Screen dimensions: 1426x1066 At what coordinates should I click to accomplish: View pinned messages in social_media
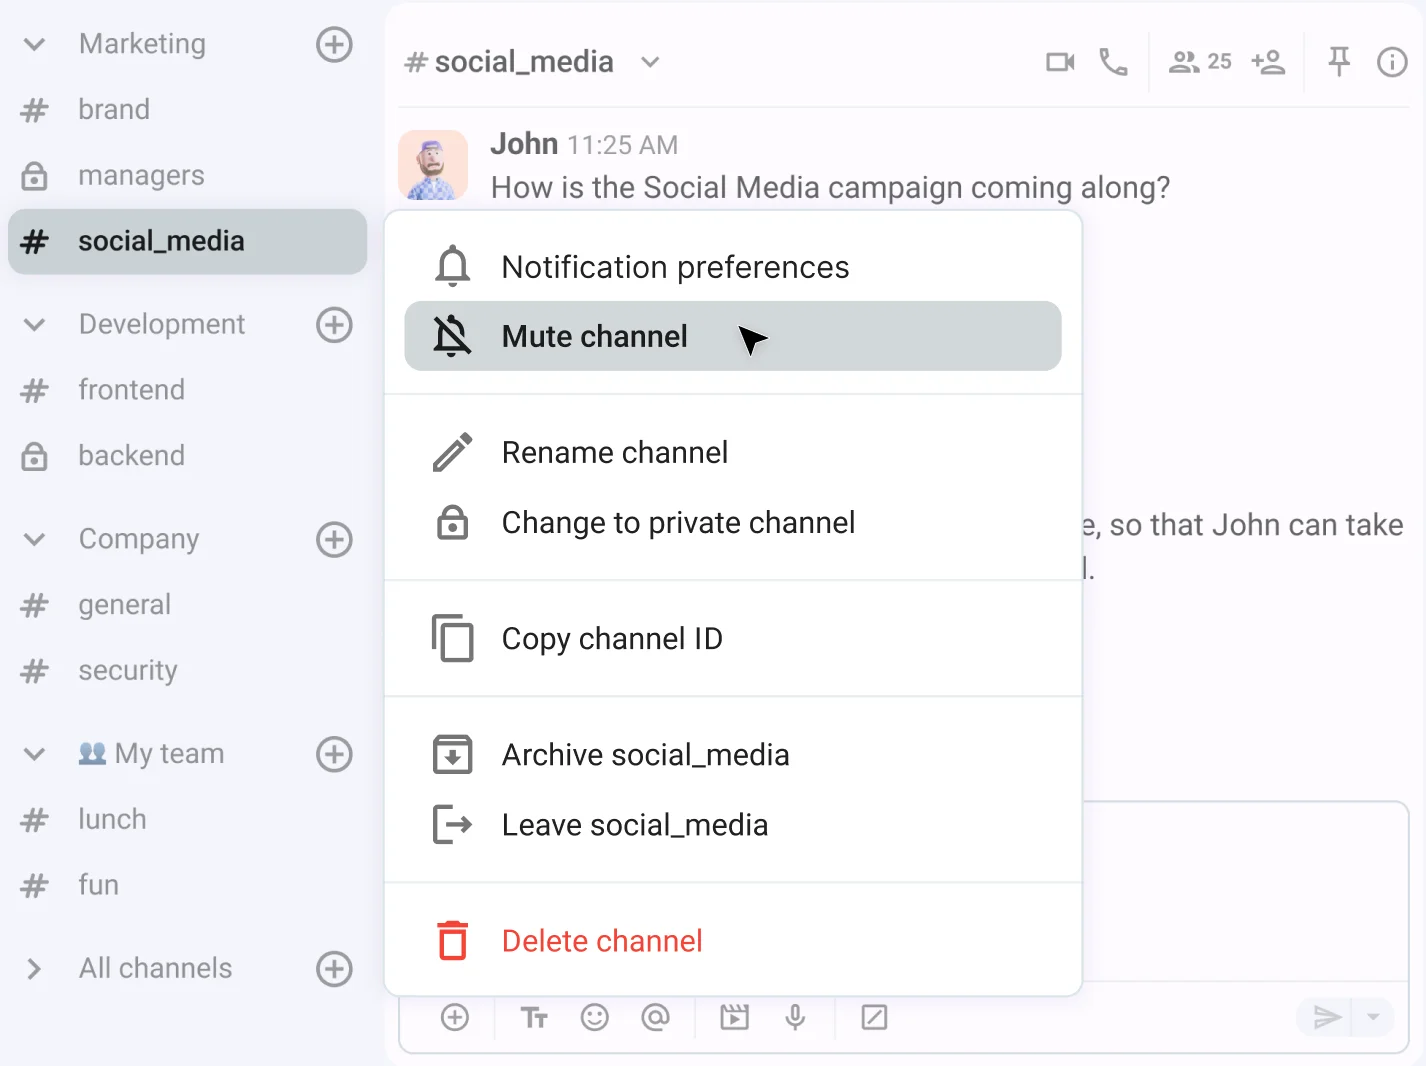click(1338, 61)
